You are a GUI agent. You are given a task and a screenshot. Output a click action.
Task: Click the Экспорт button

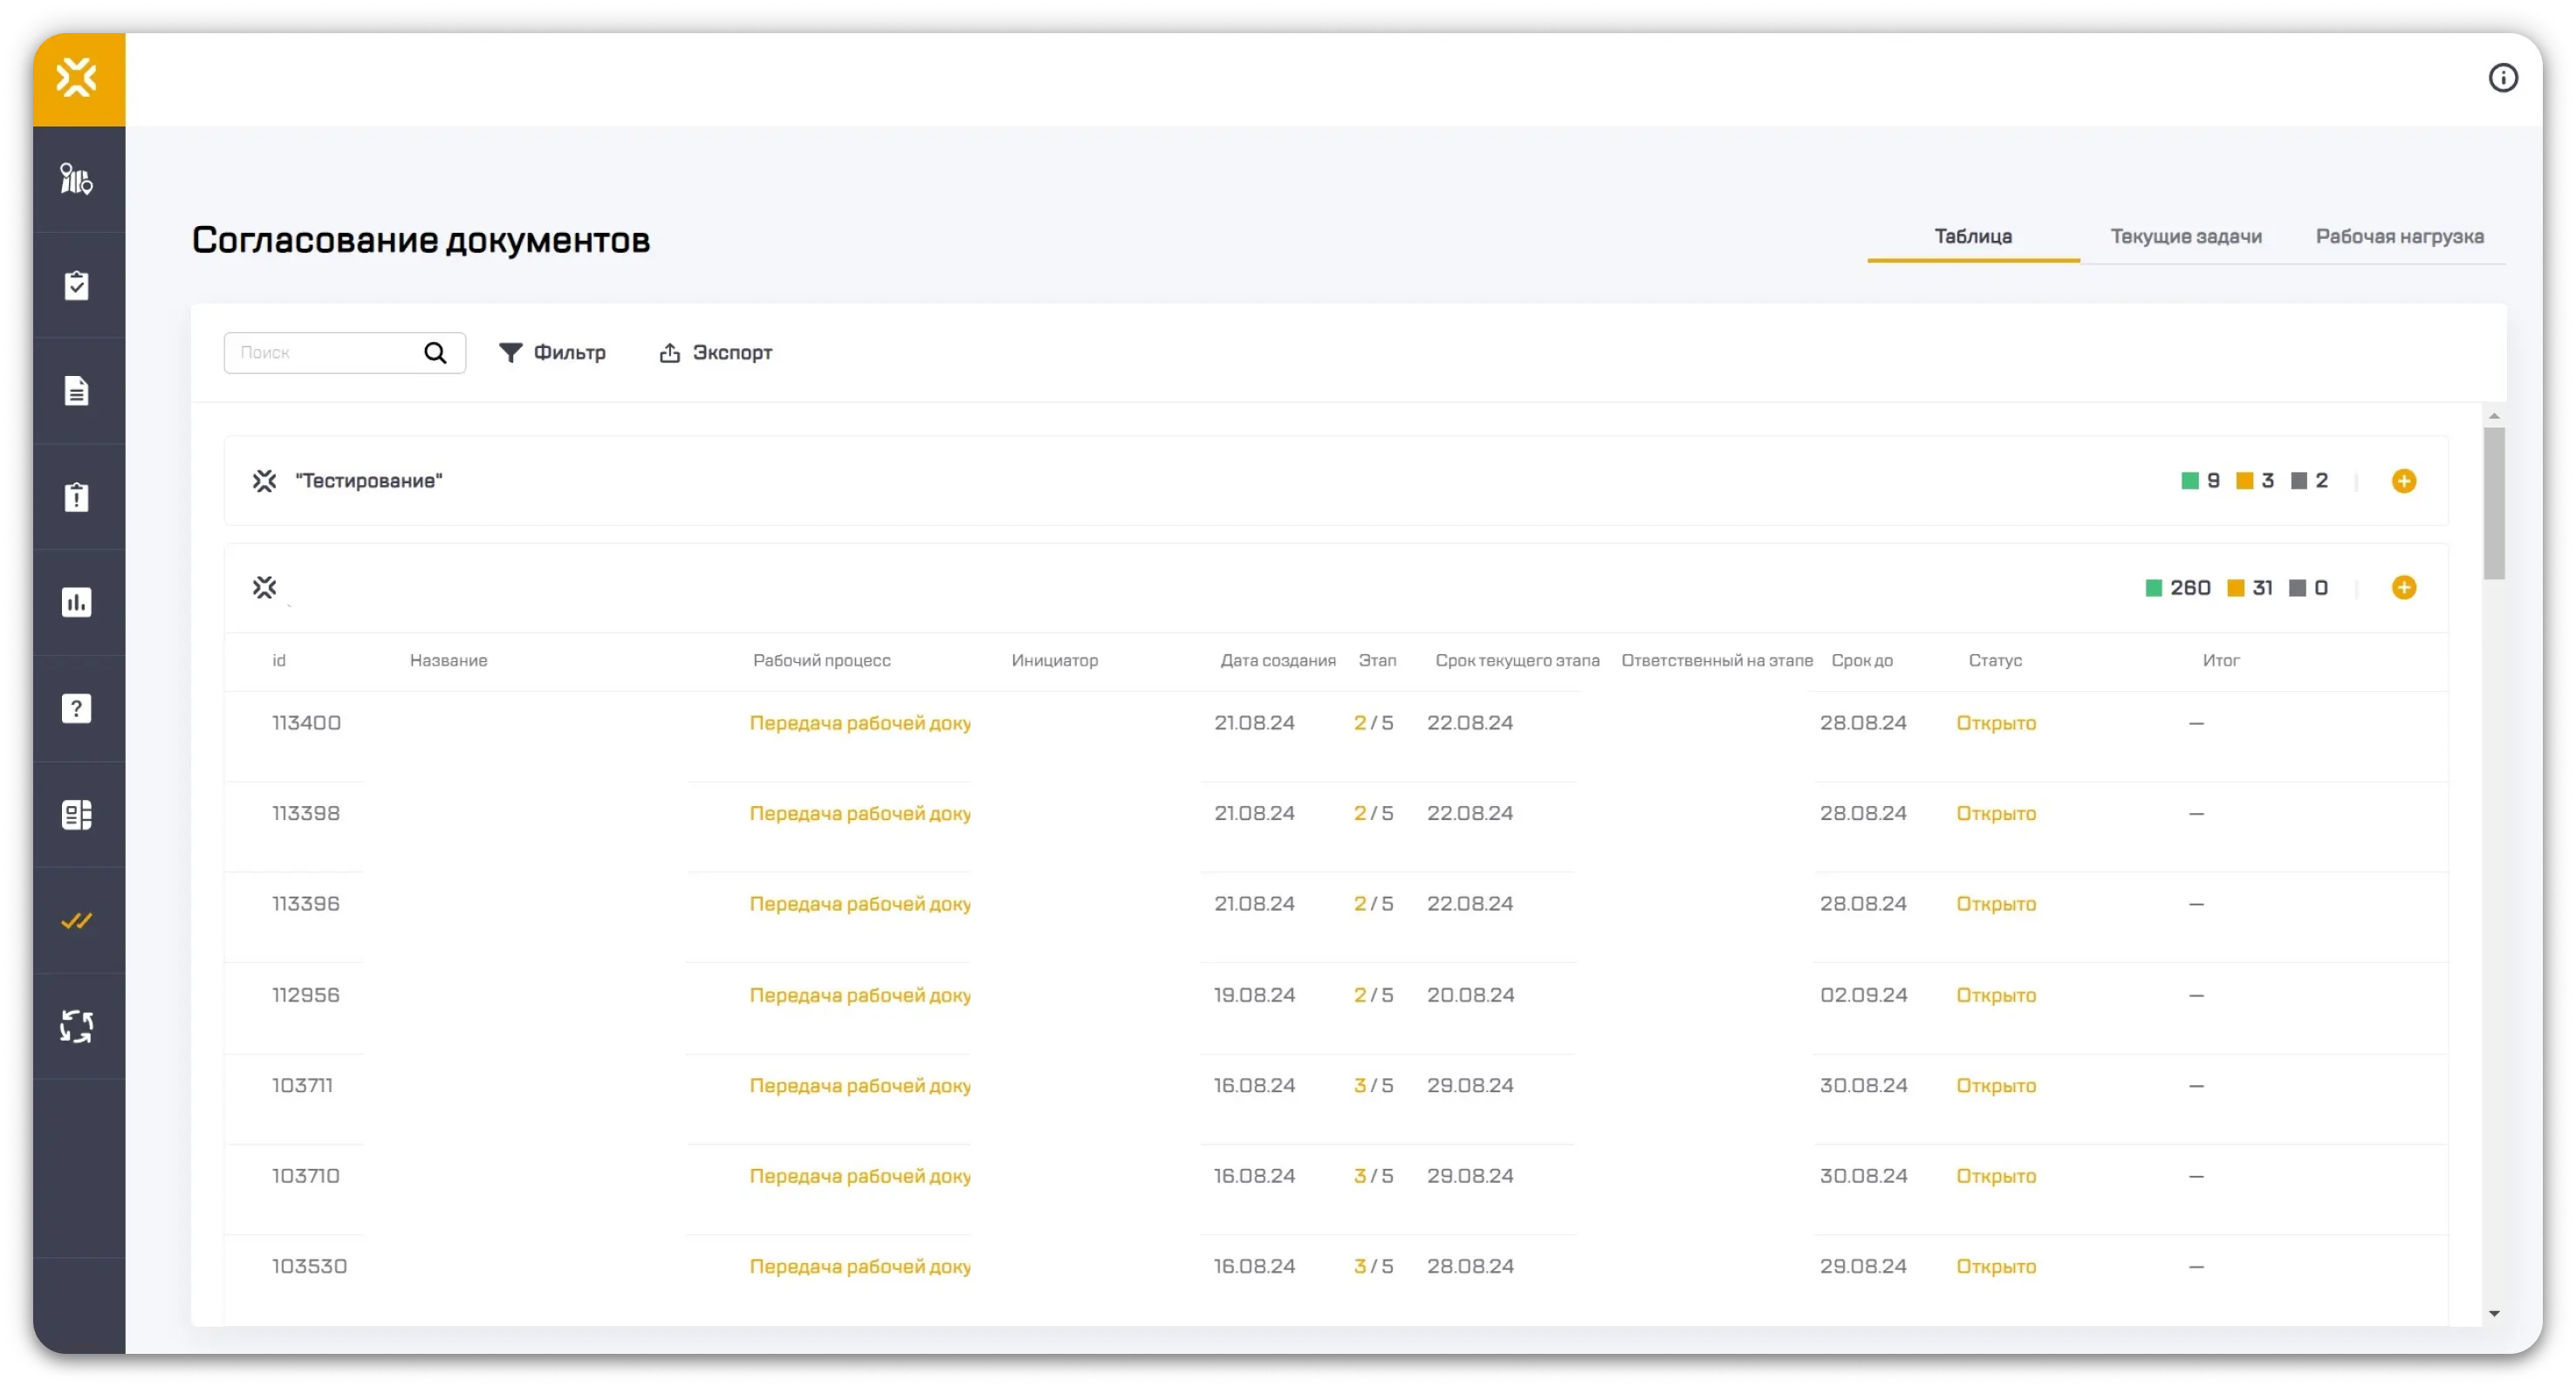click(716, 353)
